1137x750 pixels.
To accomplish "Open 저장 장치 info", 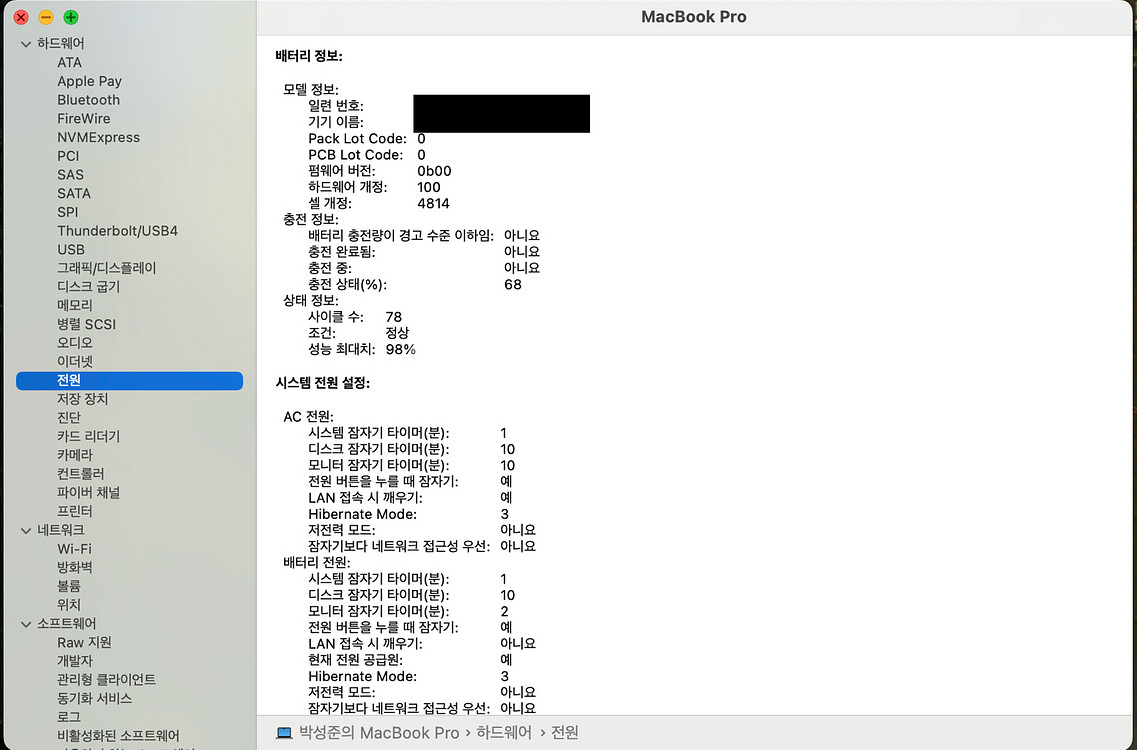I will coord(83,399).
